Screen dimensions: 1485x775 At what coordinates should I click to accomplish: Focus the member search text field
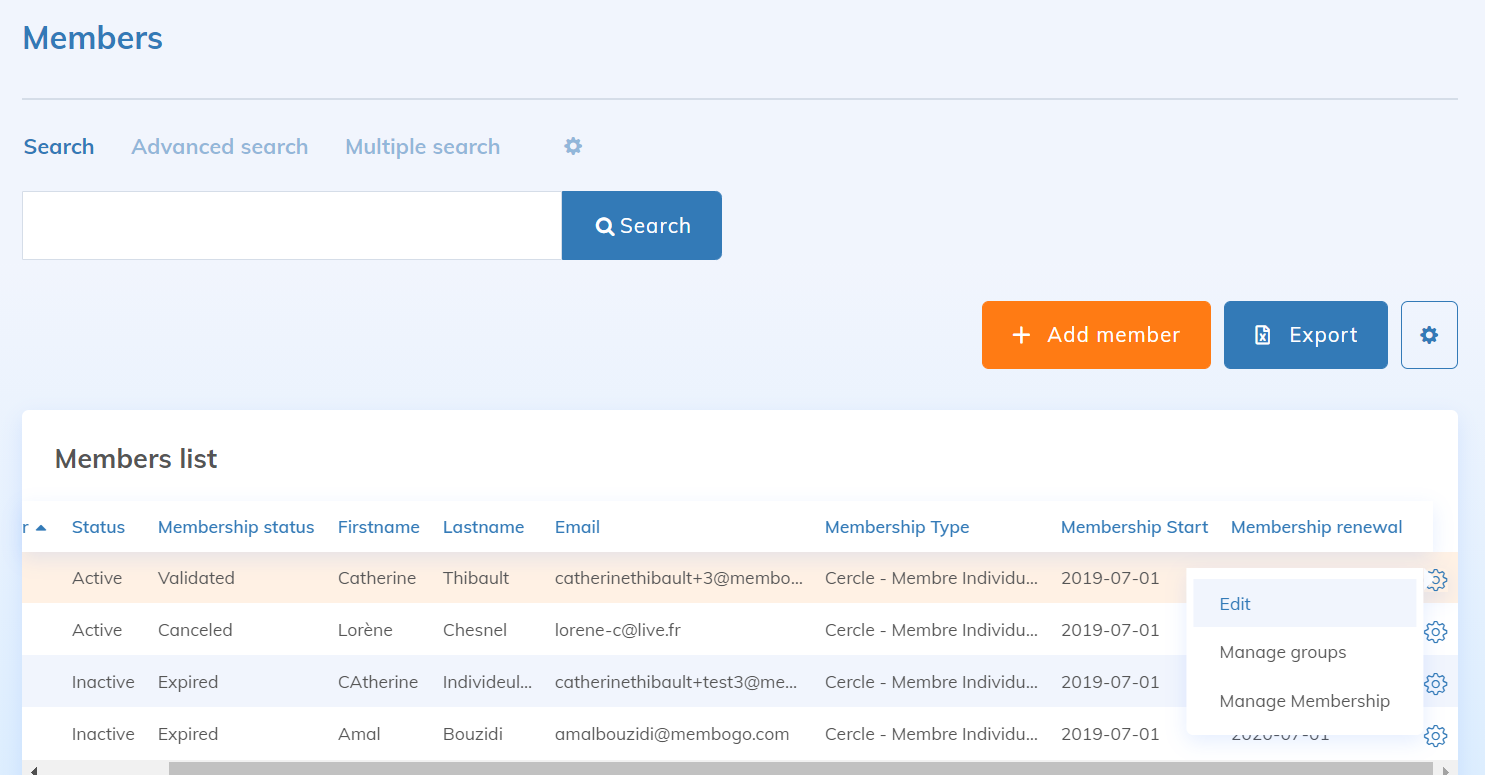(291, 226)
